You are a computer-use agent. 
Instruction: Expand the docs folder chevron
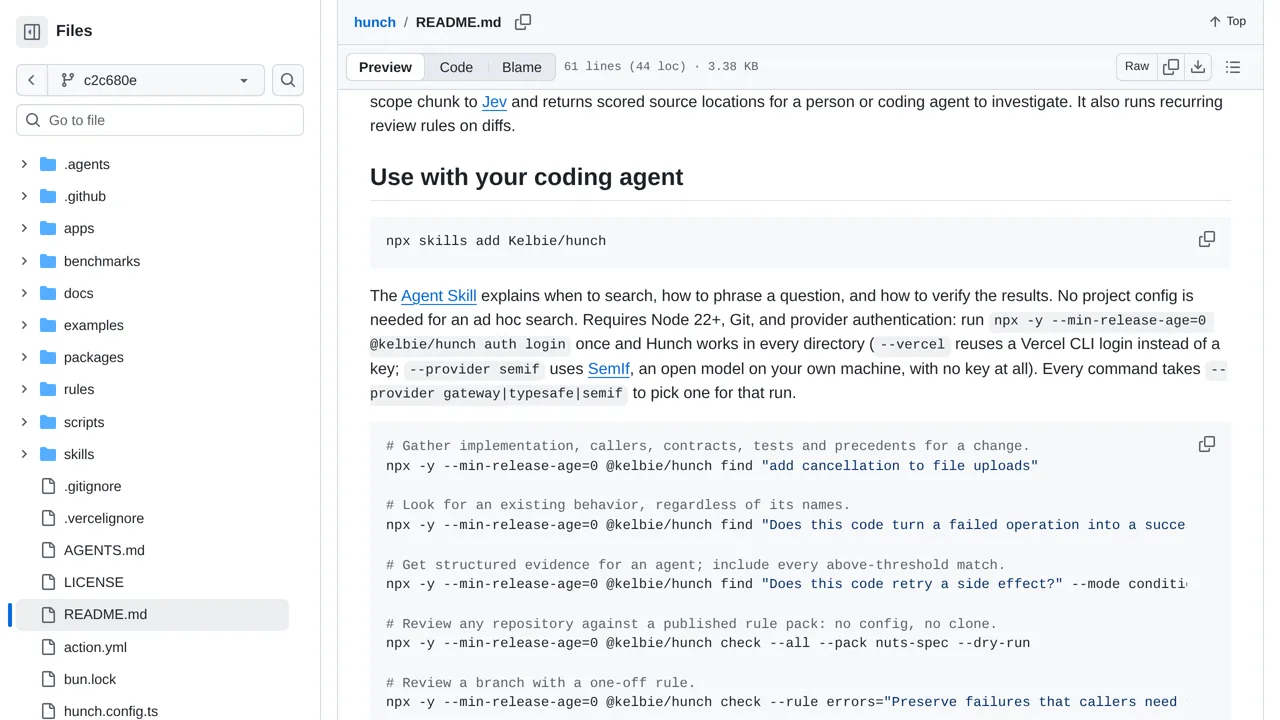pos(24,293)
